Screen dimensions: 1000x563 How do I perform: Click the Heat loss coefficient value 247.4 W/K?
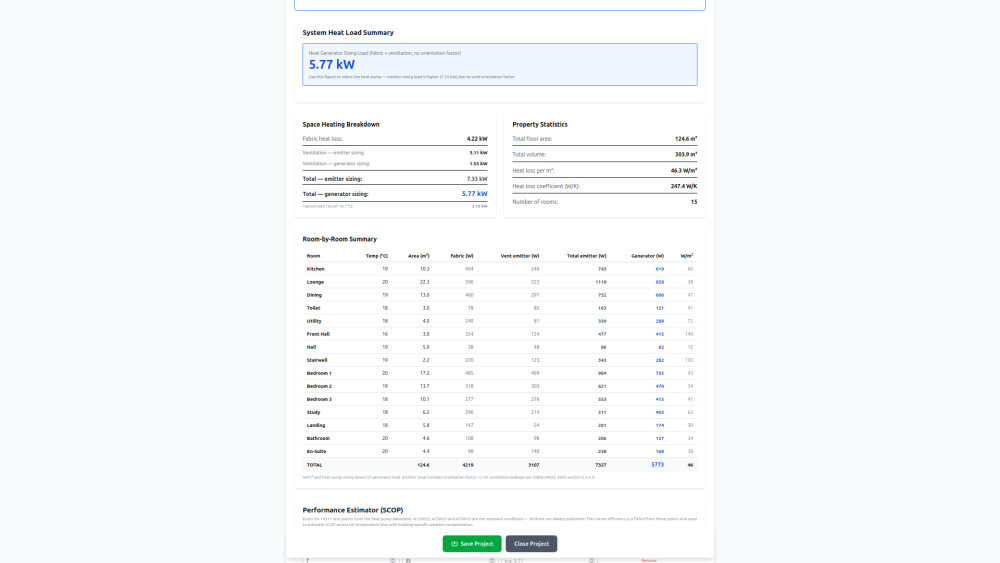tap(683, 186)
